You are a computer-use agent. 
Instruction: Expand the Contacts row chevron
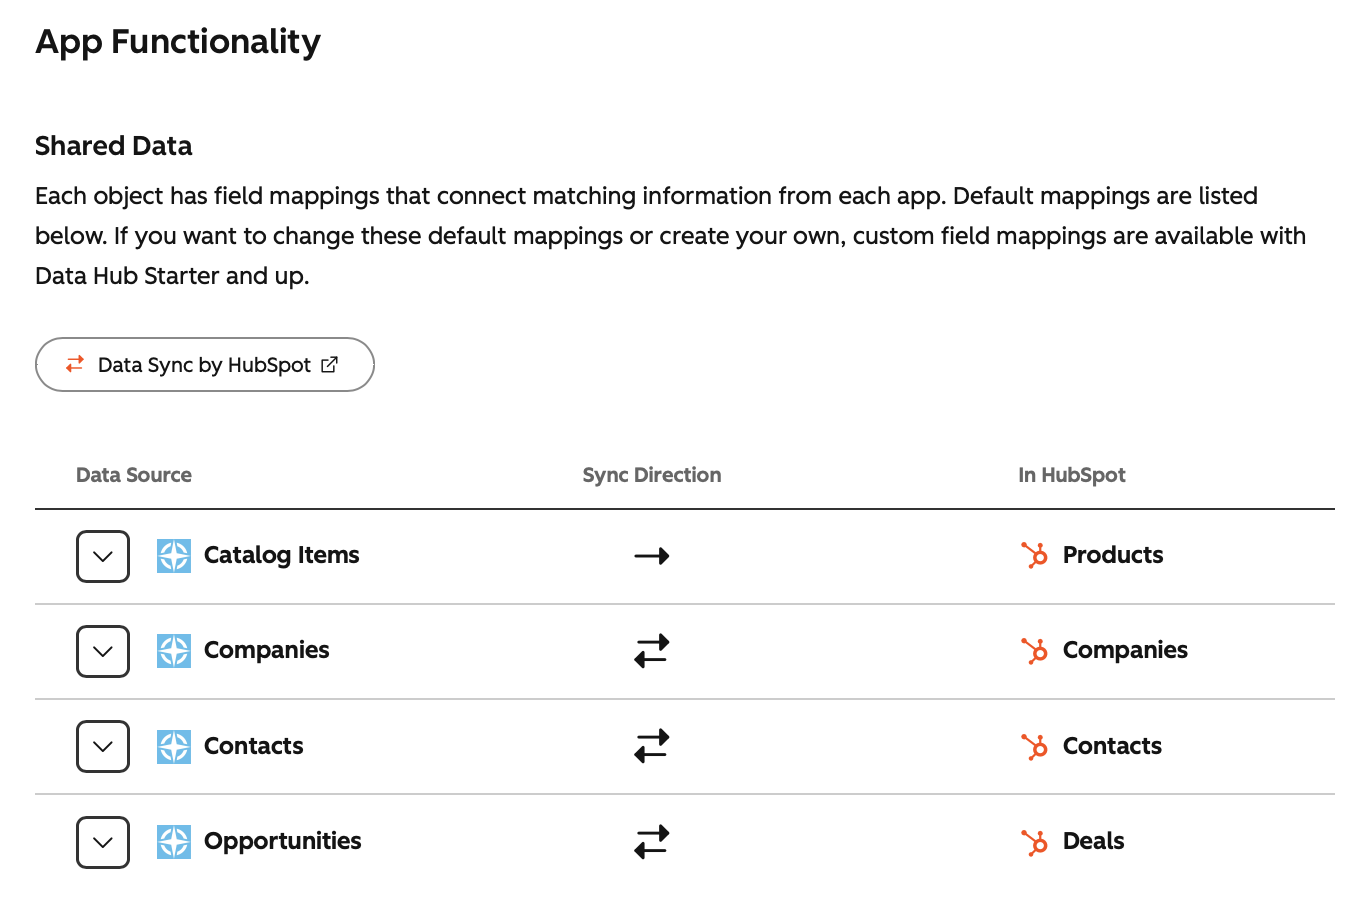point(103,746)
